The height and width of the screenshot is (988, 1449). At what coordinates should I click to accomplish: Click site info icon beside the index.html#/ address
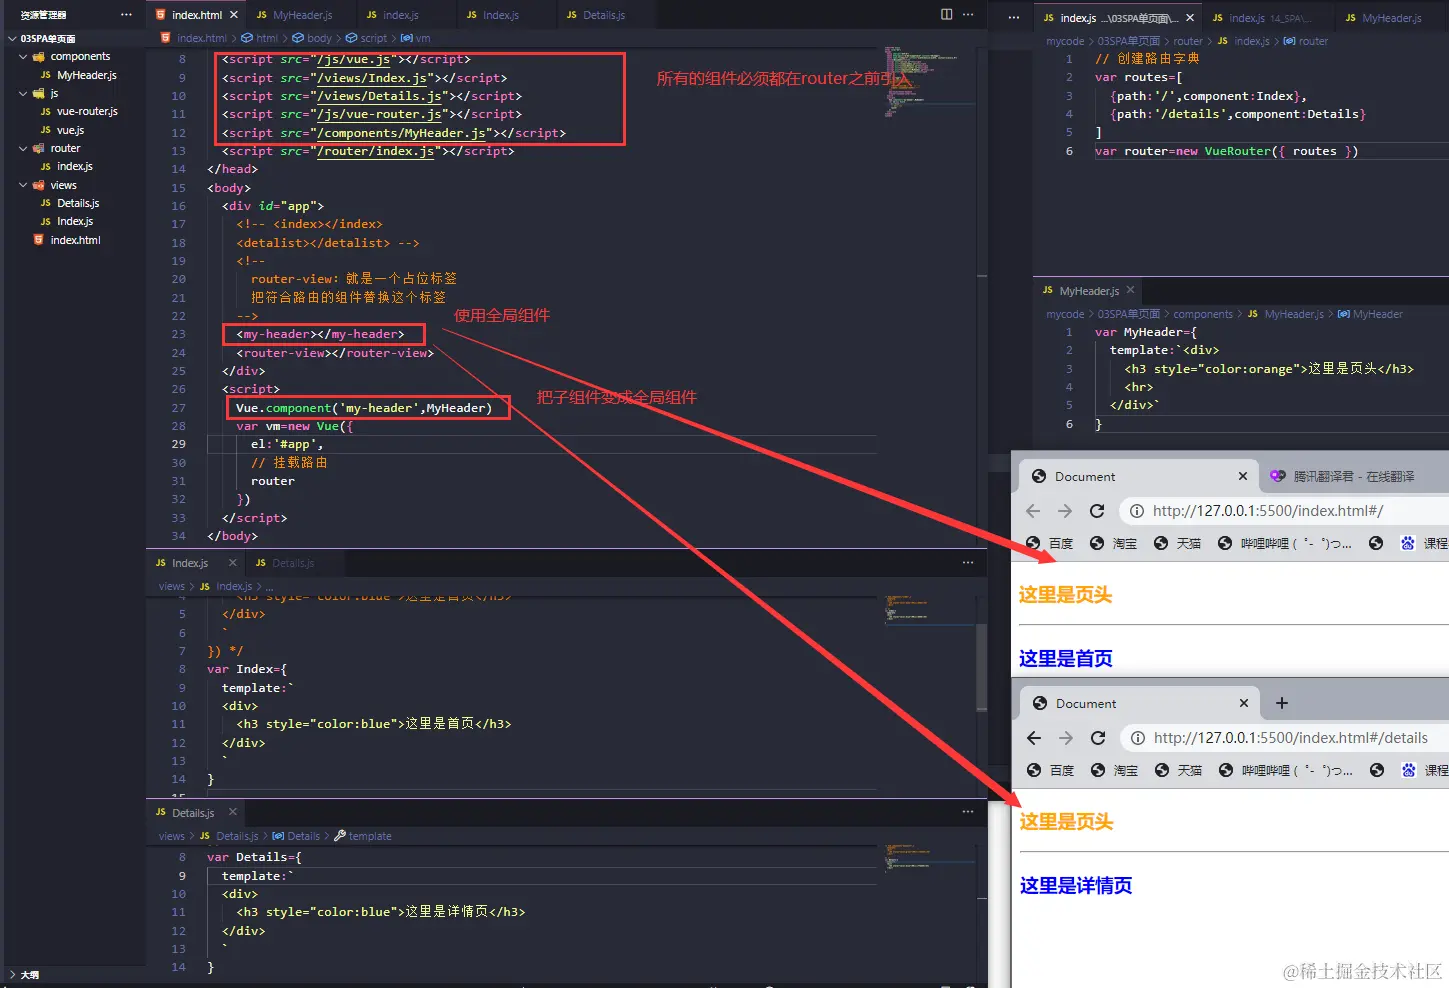coord(1137,511)
